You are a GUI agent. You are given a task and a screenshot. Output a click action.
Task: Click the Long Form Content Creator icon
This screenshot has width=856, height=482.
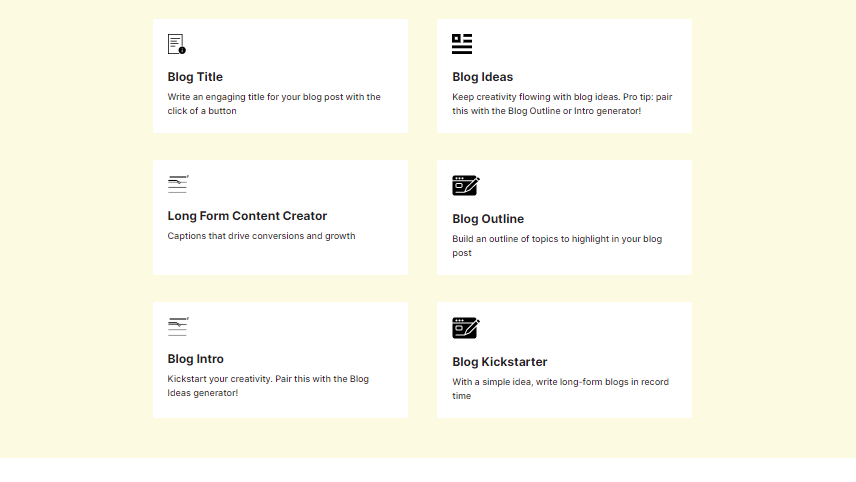point(178,184)
